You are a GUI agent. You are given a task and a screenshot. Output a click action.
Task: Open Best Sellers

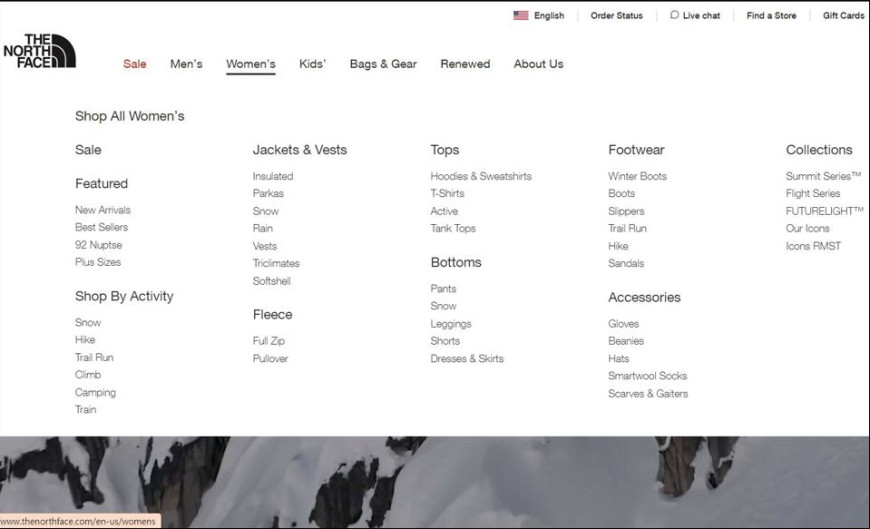(x=102, y=227)
